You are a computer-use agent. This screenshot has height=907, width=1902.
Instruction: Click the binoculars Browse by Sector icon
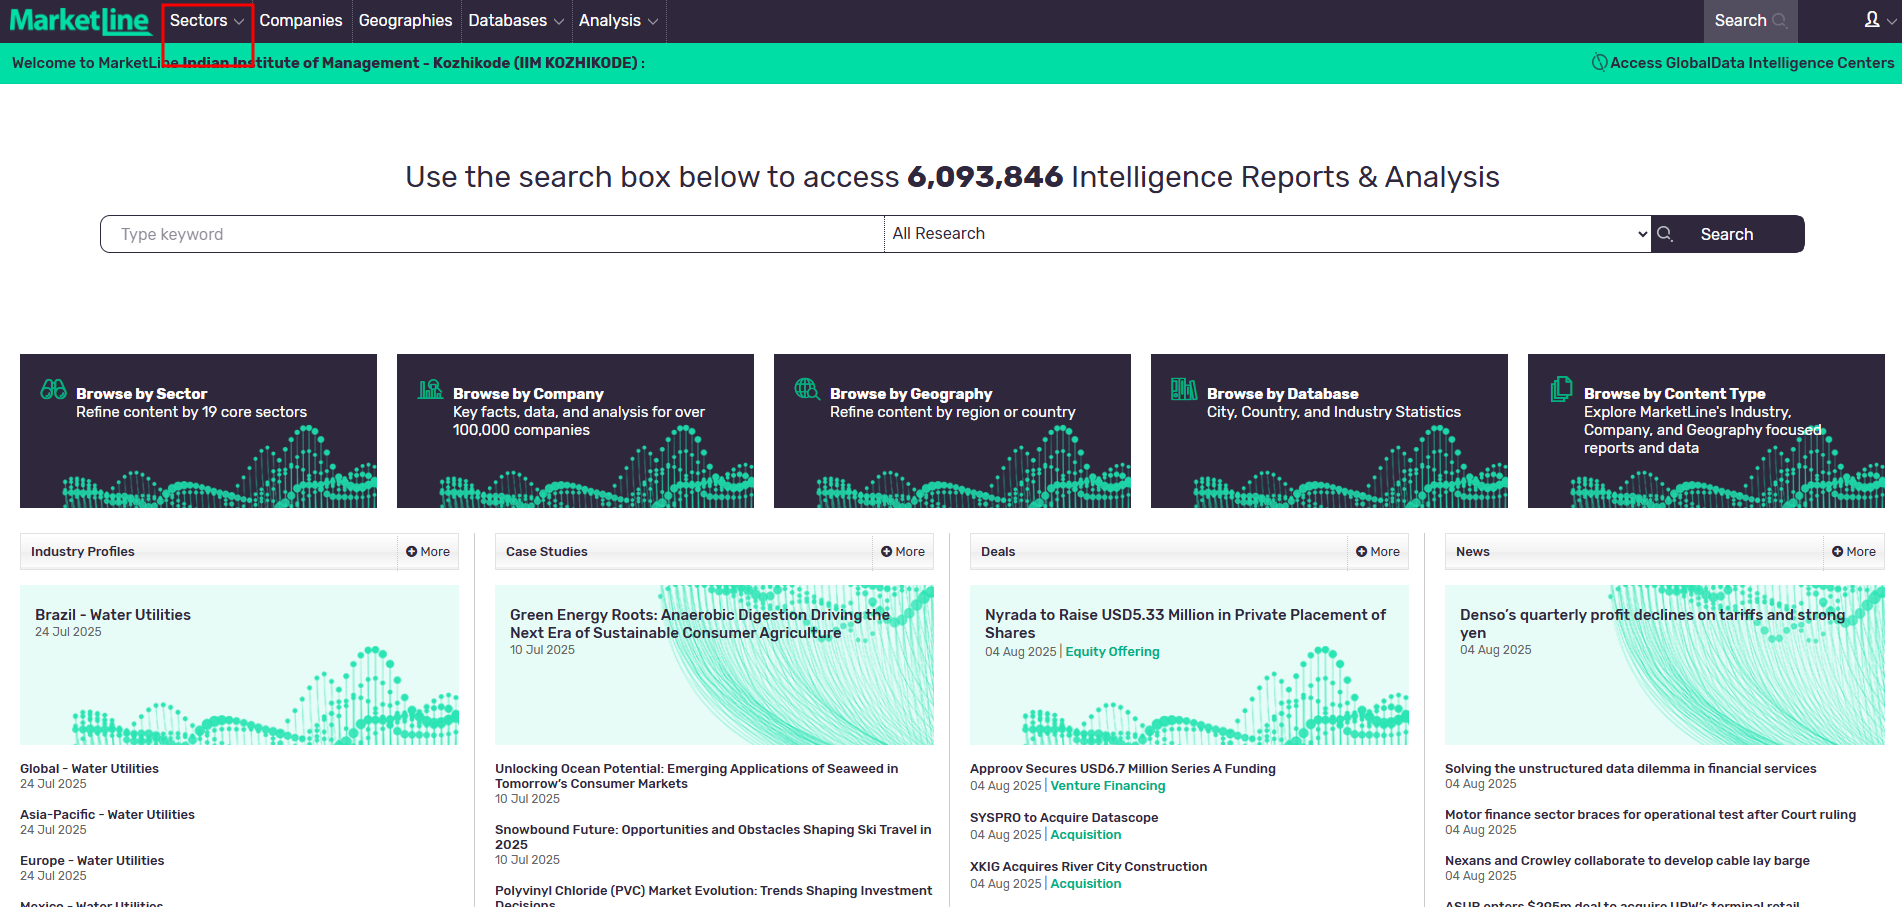53,390
